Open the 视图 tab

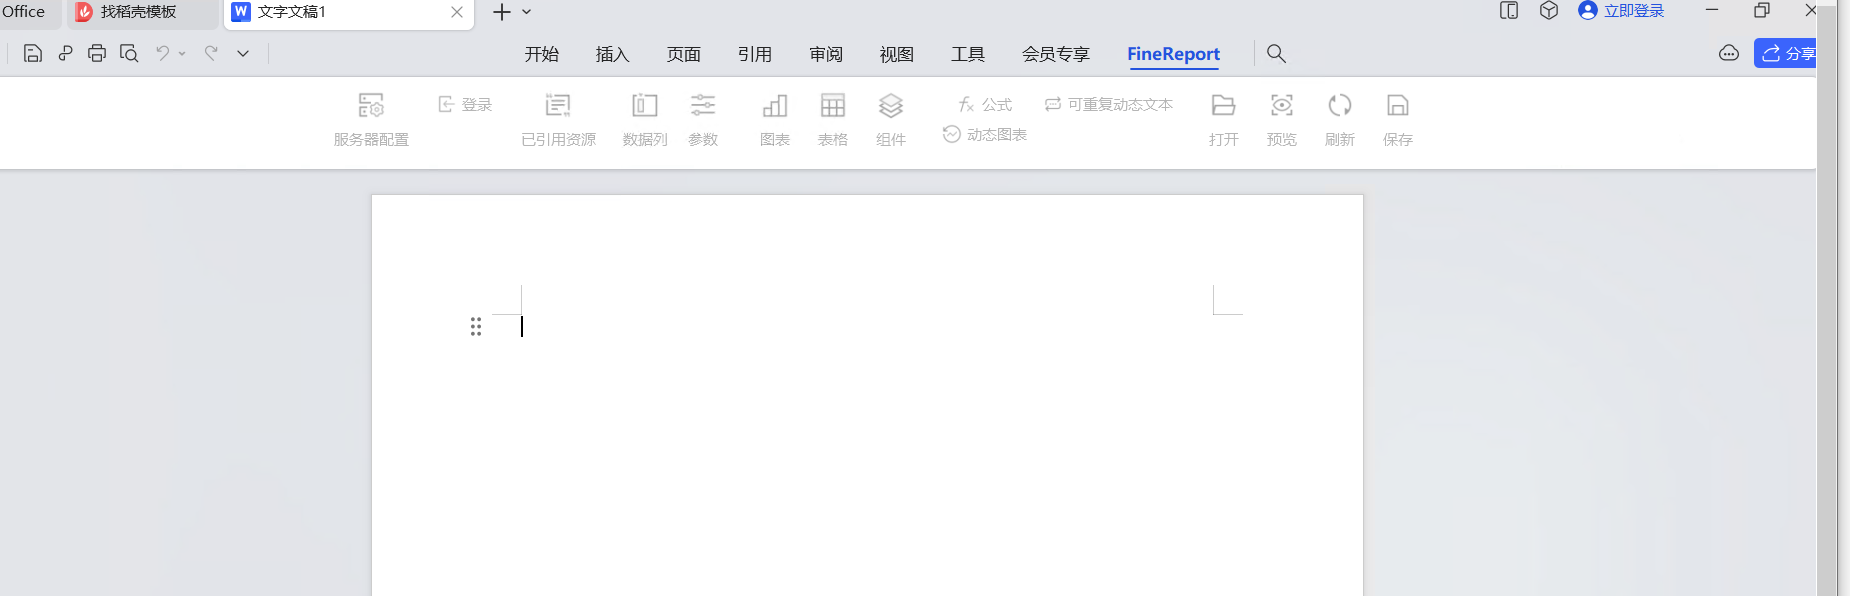[x=897, y=54]
